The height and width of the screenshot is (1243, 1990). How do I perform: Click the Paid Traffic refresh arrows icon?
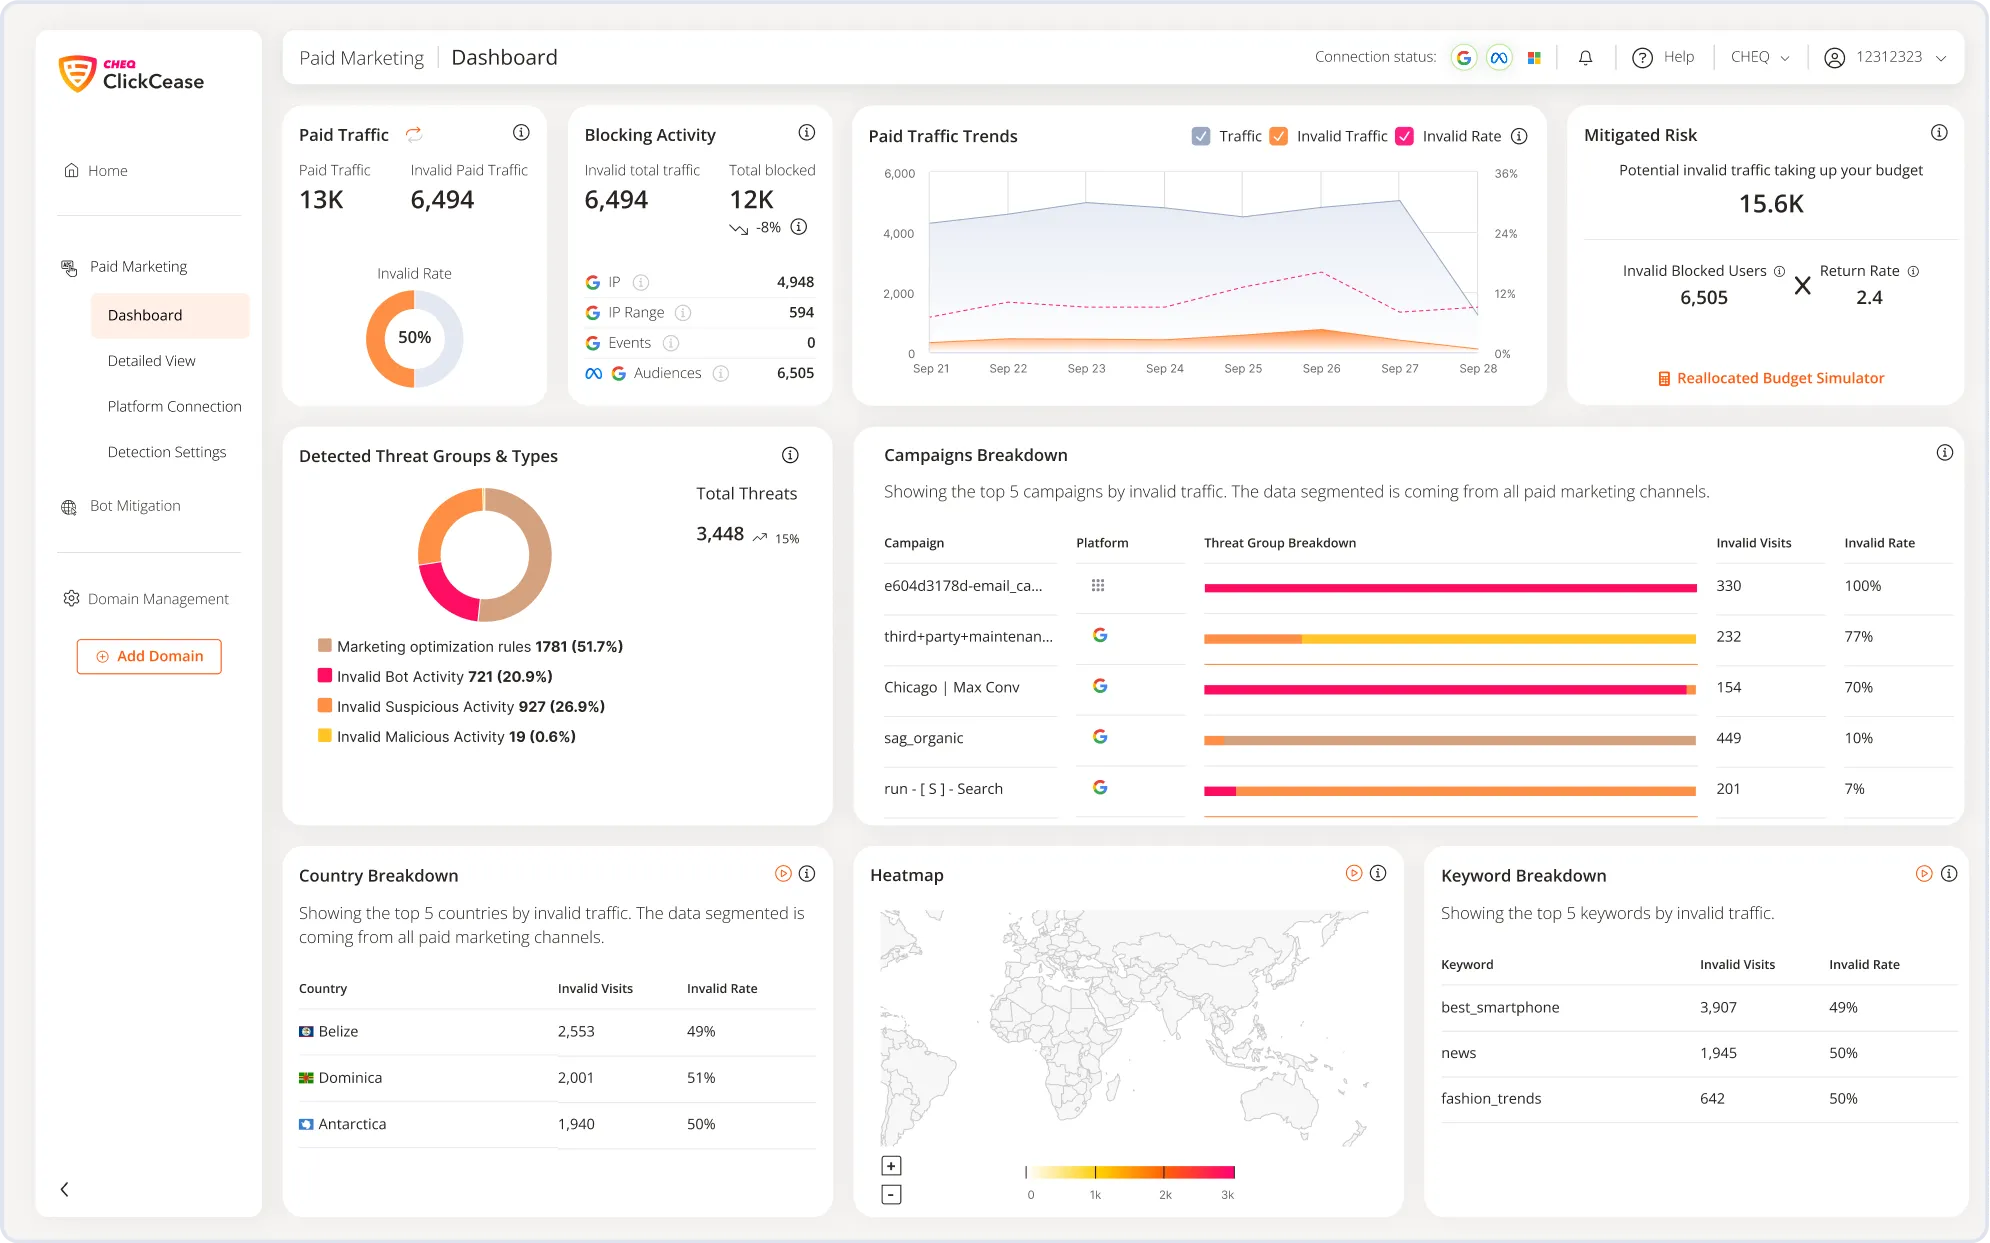(413, 134)
